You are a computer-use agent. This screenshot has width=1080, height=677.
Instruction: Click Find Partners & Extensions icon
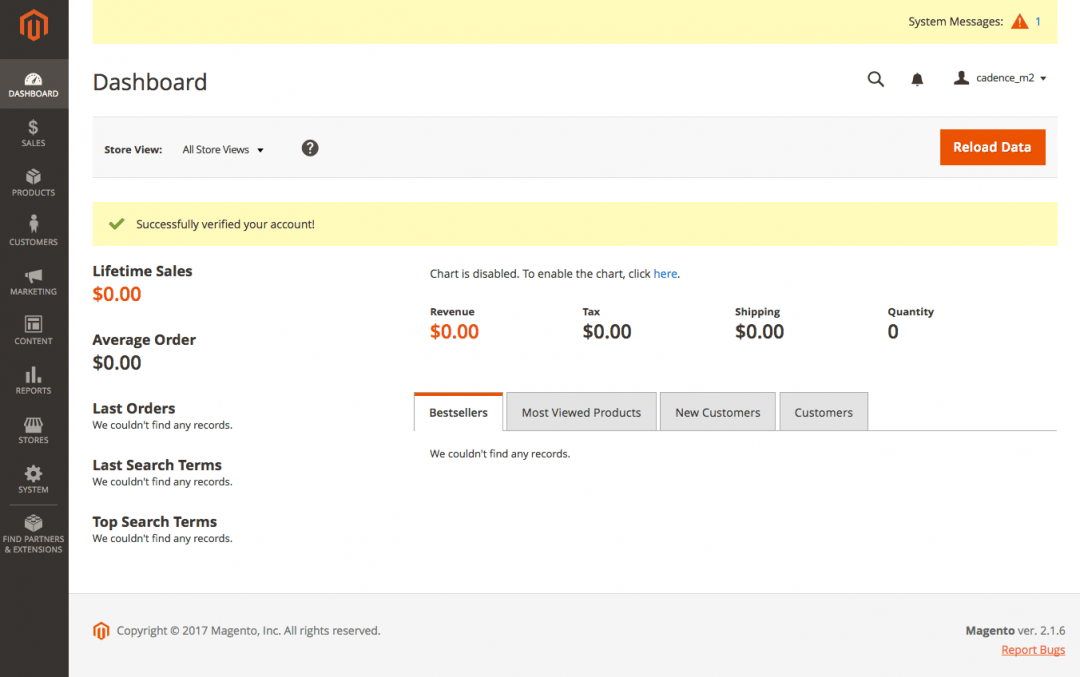(33, 532)
